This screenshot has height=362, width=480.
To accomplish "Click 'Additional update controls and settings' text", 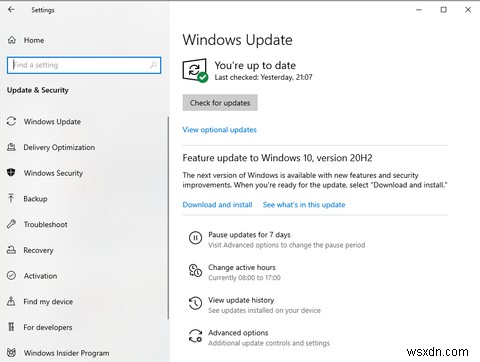I will [x=269, y=343].
